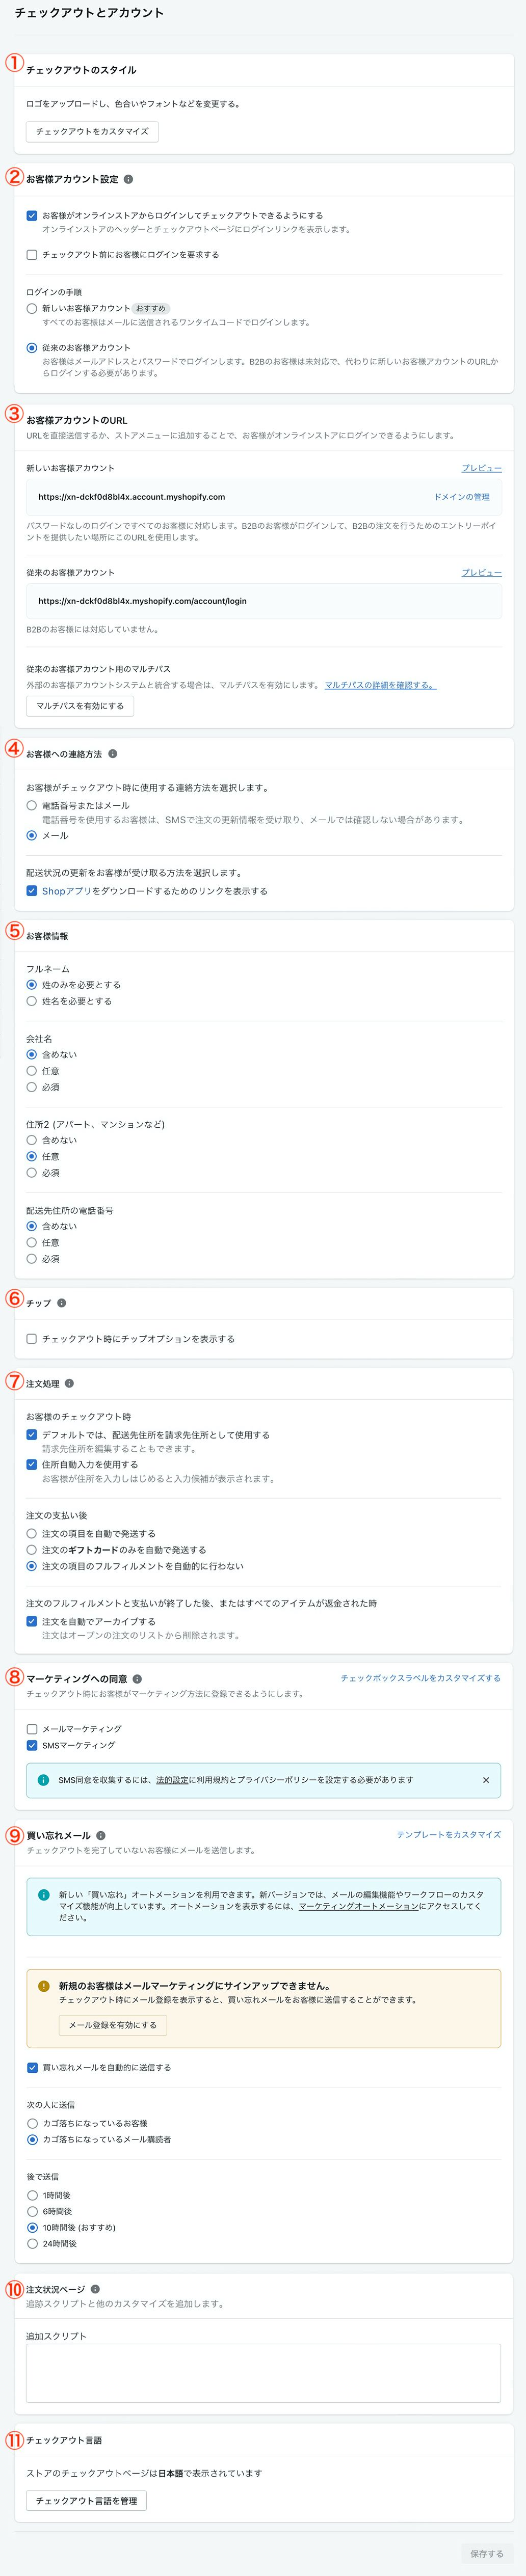Enable チェックアウト前にお客様にログインを要求する checkbox
The width and height of the screenshot is (526, 2576).
32,255
